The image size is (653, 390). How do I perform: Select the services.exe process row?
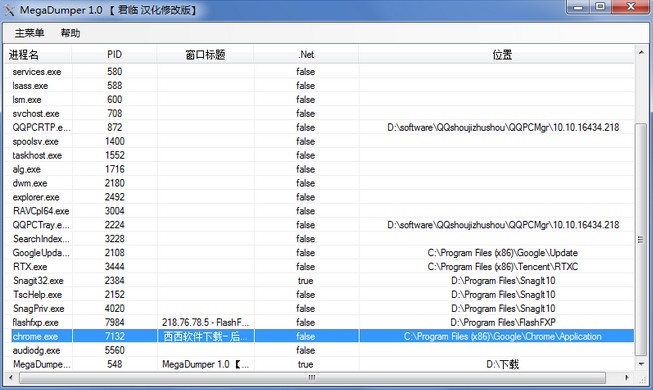319,72
